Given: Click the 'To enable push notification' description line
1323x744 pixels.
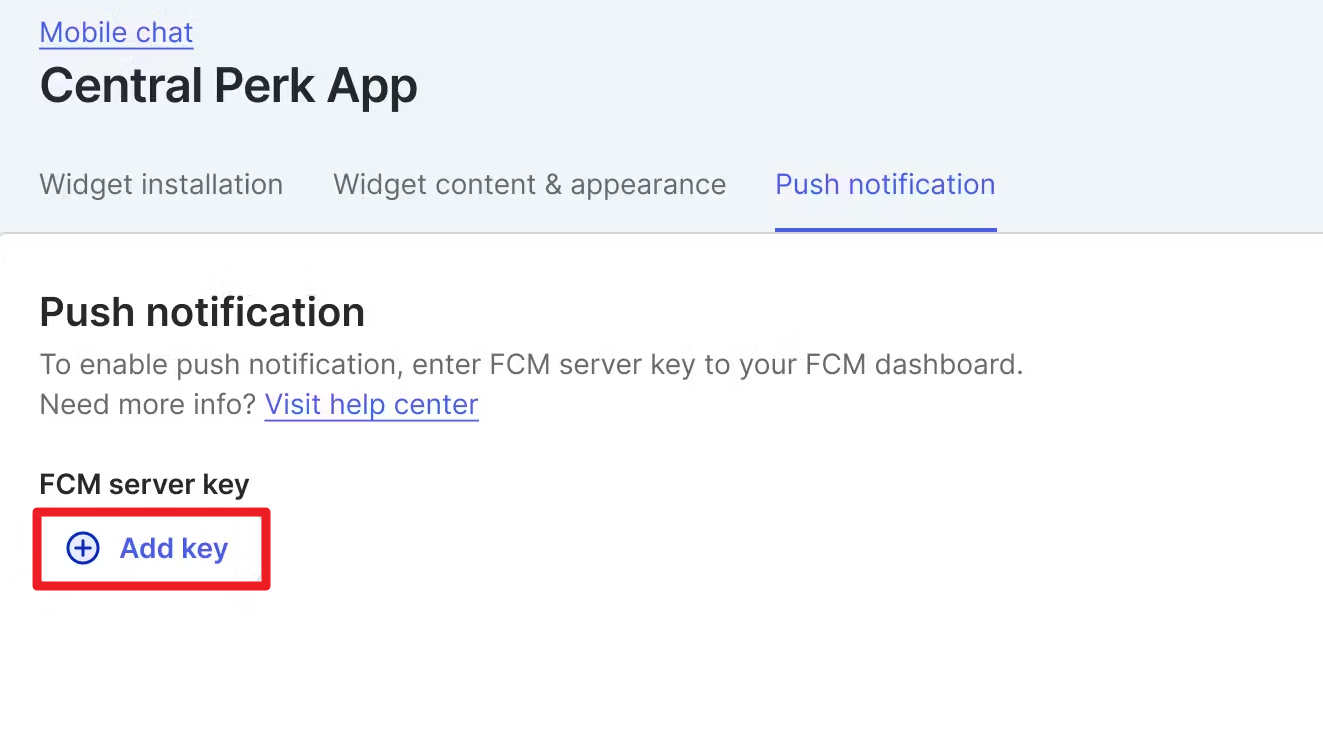Looking at the screenshot, I should point(531,364).
